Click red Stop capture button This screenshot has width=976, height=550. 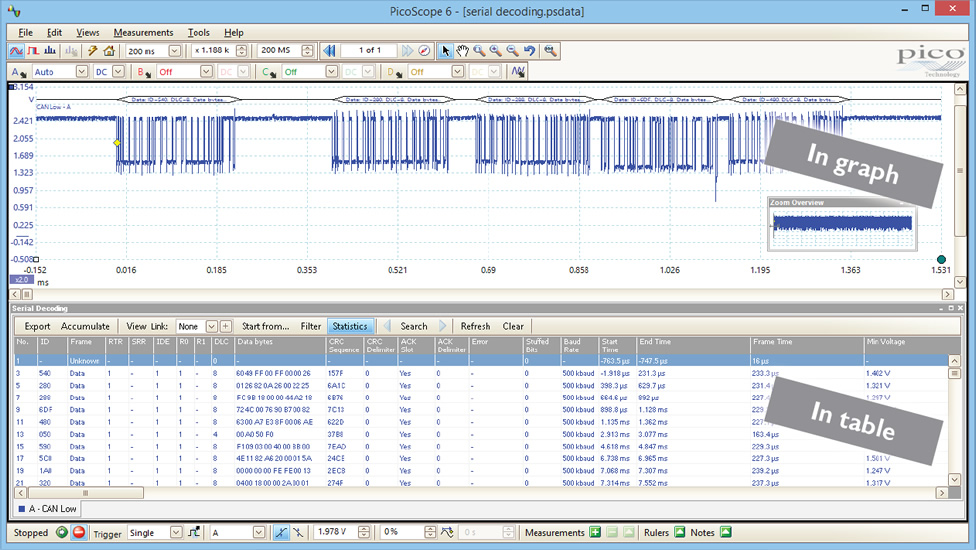[79, 532]
